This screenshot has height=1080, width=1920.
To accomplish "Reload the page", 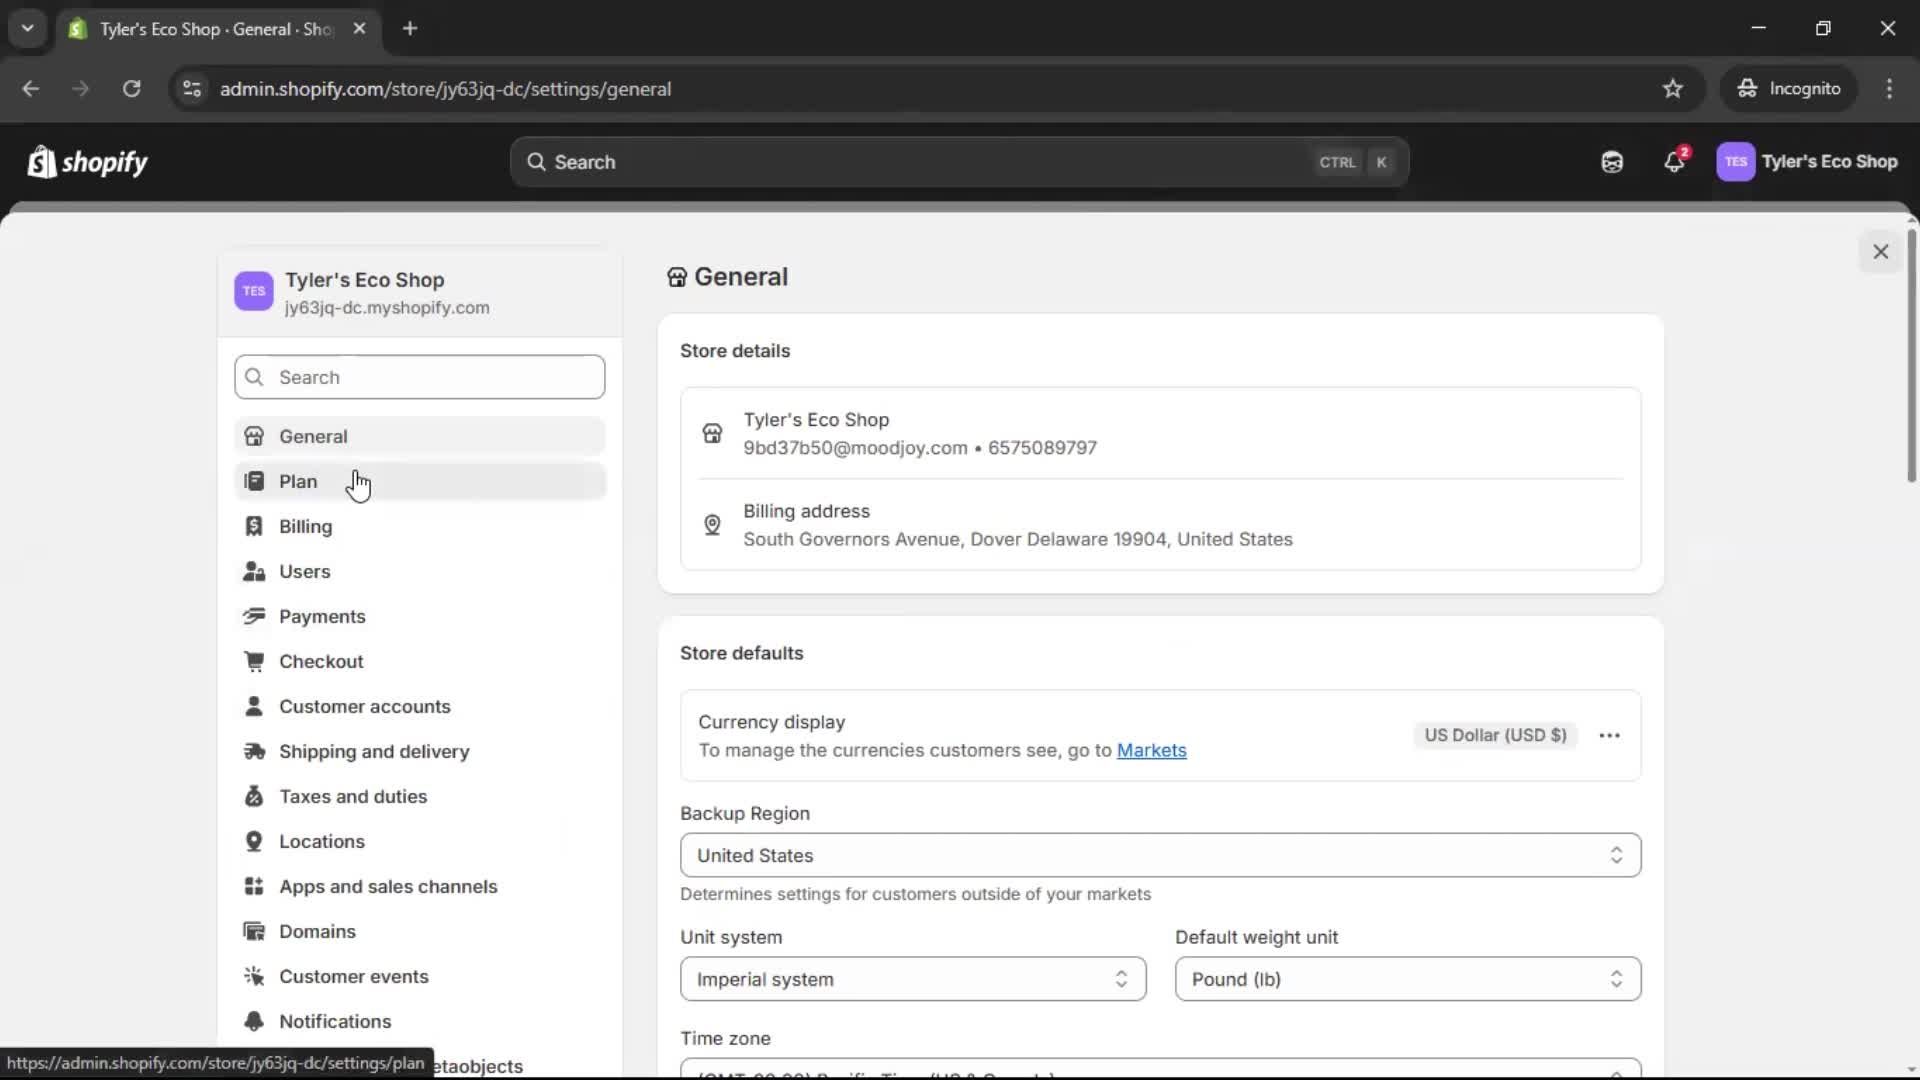I will tap(131, 89).
